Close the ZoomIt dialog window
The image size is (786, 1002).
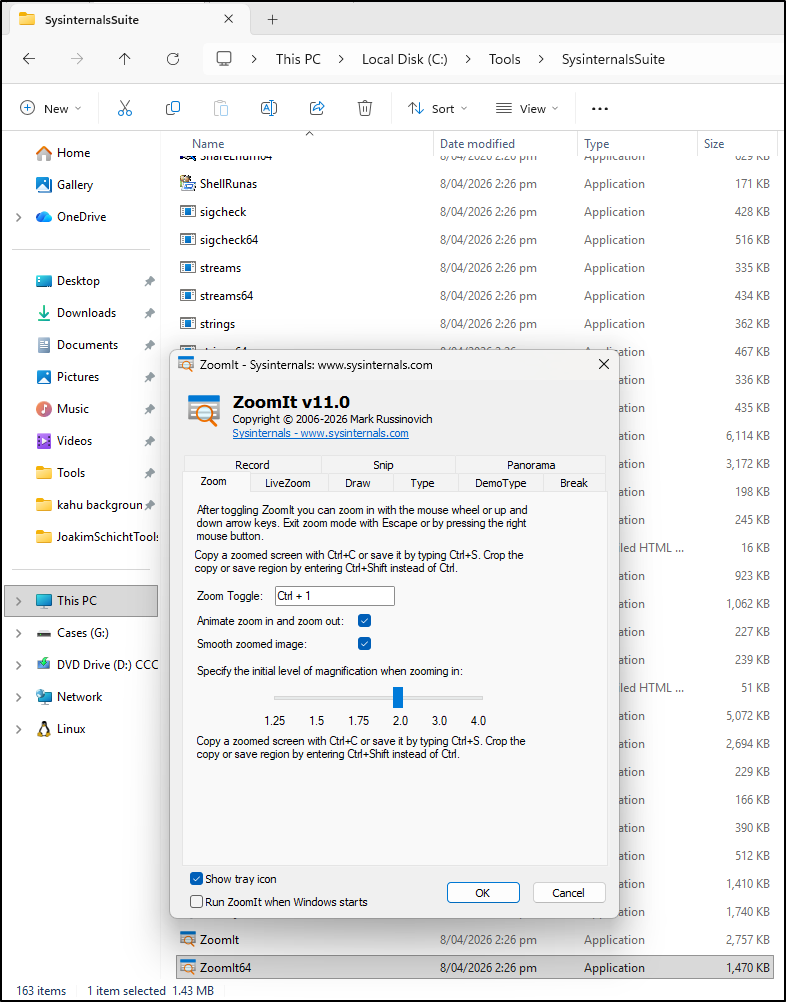pos(603,365)
